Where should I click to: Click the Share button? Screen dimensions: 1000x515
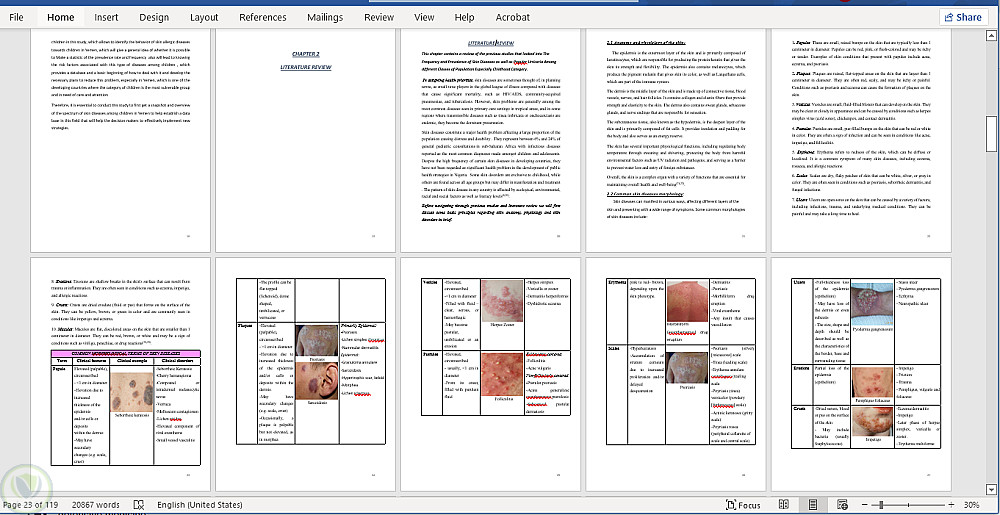(x=963, y=17)
